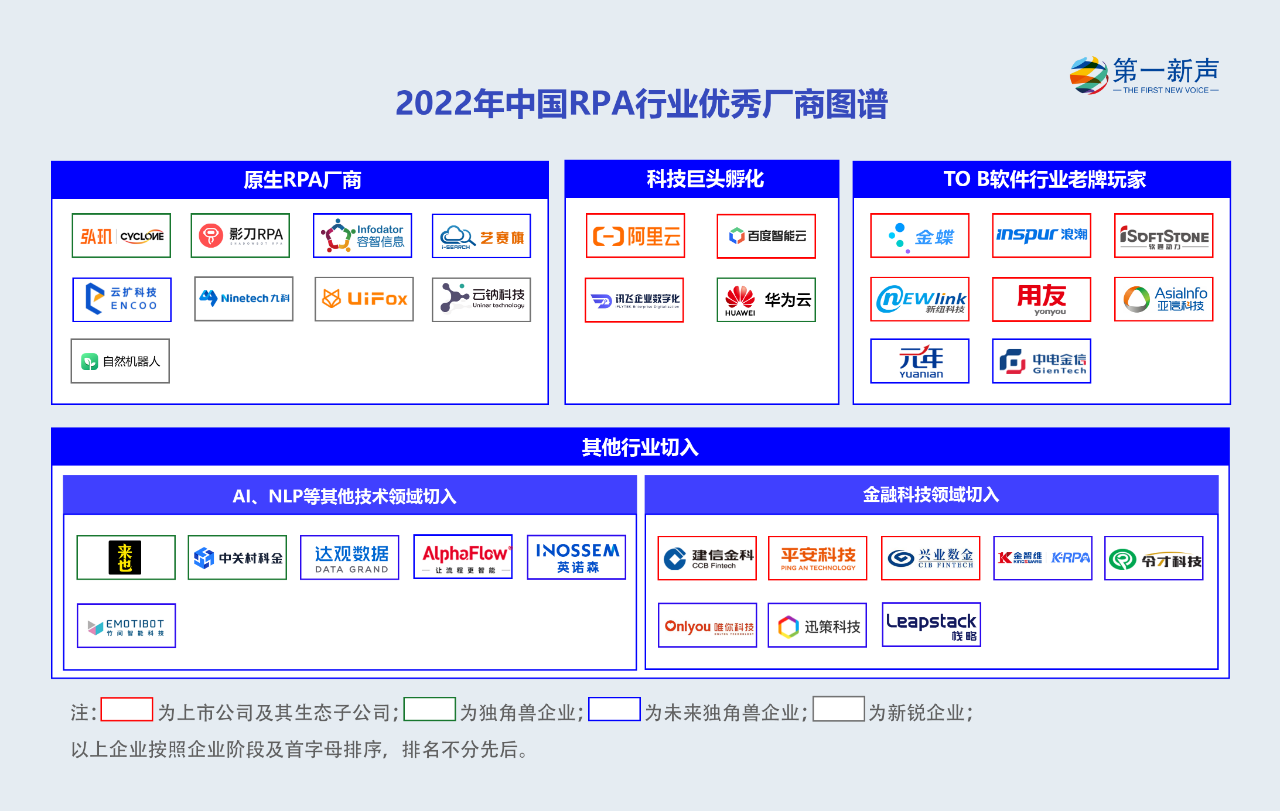This screenshot has height=811, width=1280.
Task: Open the 平安科技 logo tile
Action: (818, 558)
